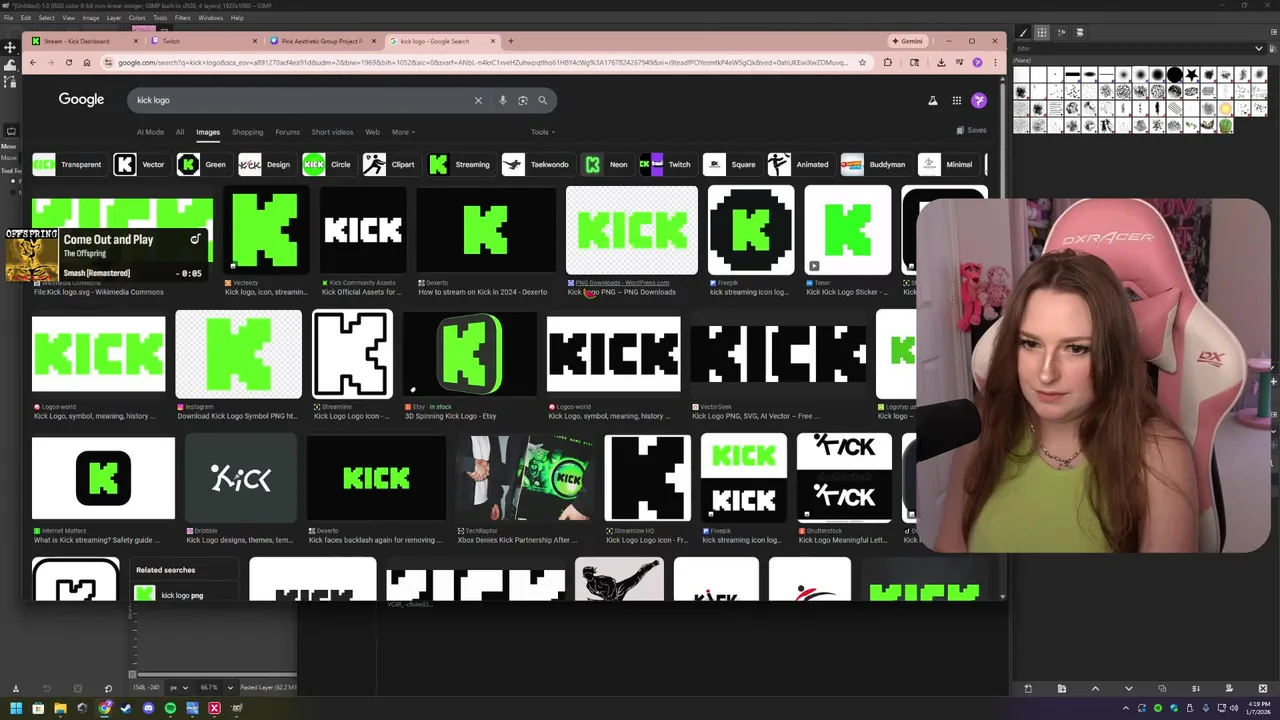Start voice search with microphone
The image size is (1280, 720).
pyautogui.click(x=502, y=100)
